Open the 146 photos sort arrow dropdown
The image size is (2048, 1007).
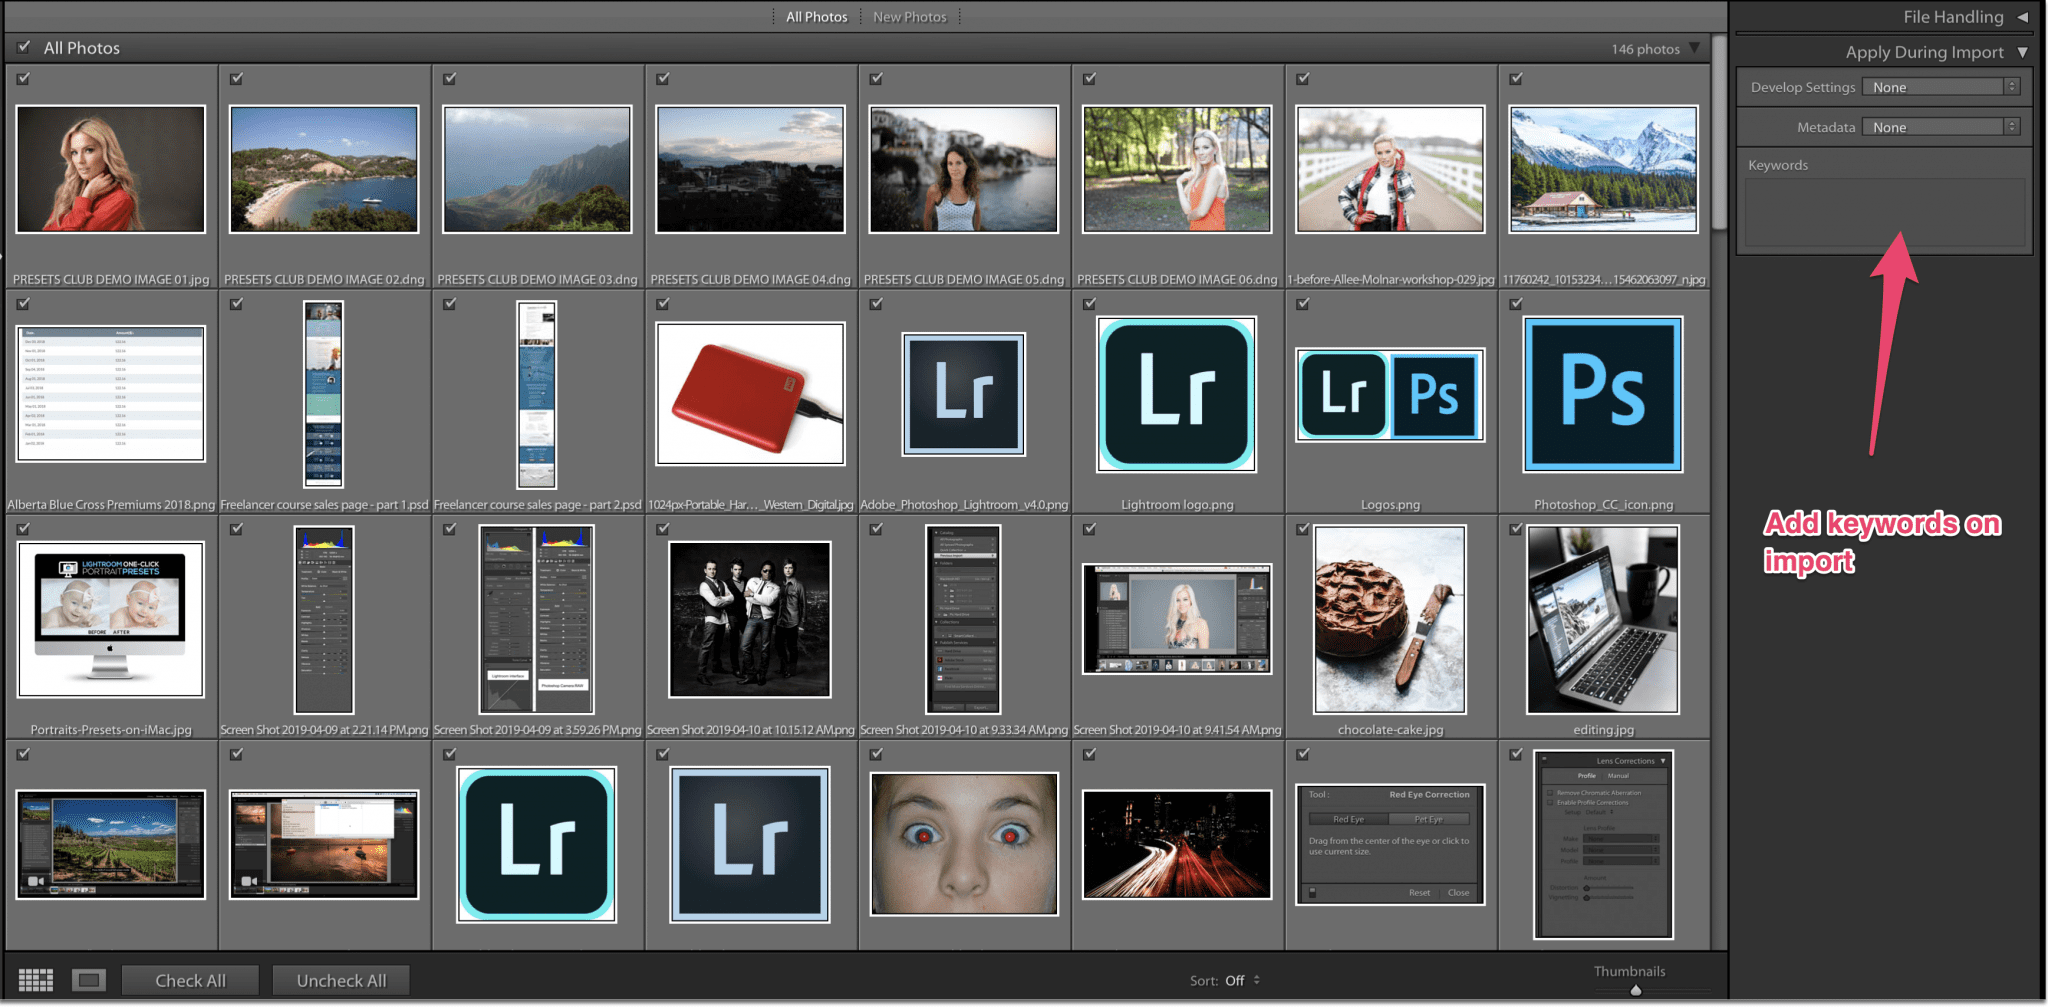click(1694, 48)
